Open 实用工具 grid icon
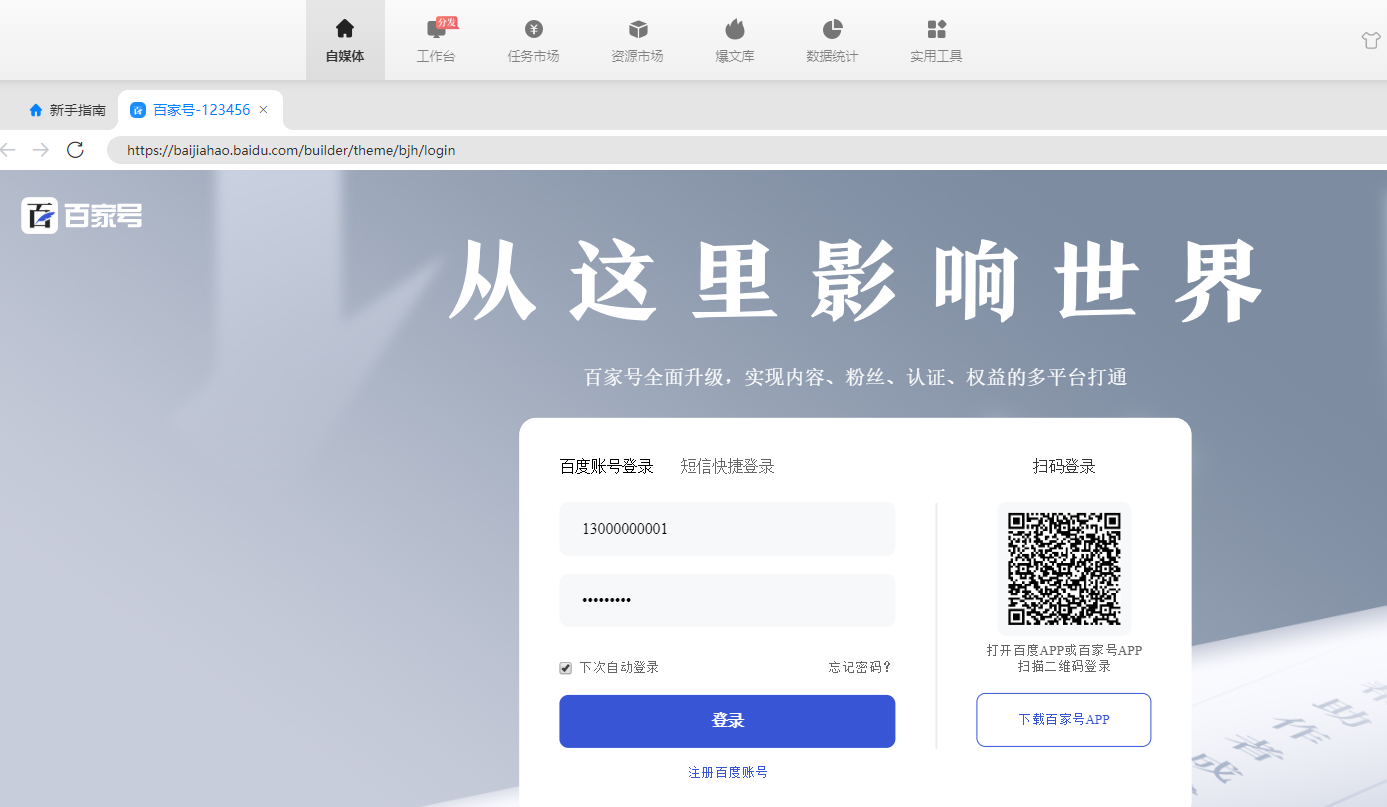1387x807 pixels. coord(936,29)
